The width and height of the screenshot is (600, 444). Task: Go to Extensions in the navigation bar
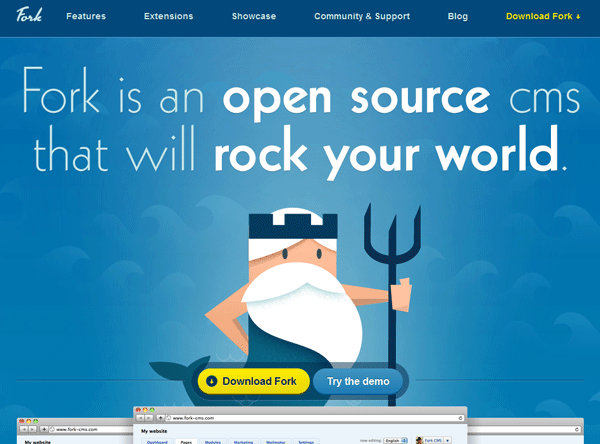[x=169, y=17]
